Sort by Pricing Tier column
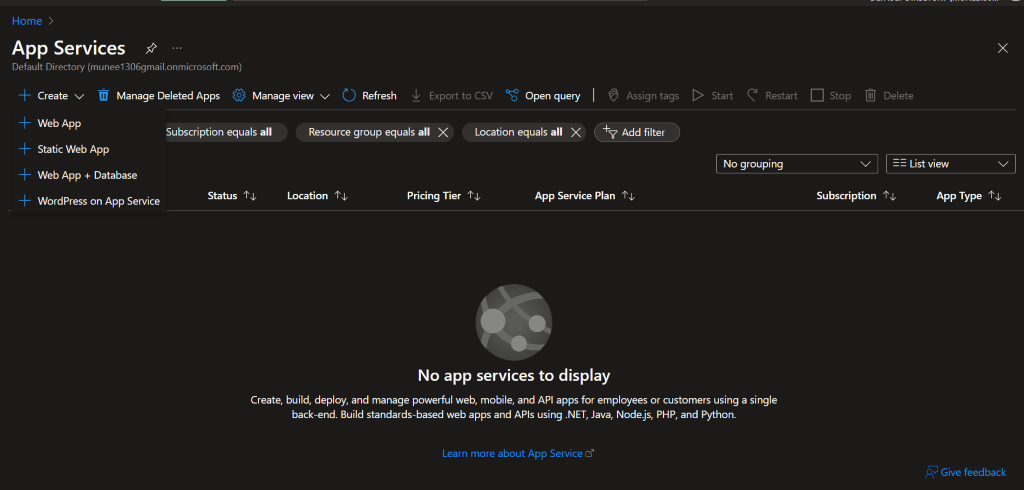This screenshot has width=1024, height=490. point(443,196)
